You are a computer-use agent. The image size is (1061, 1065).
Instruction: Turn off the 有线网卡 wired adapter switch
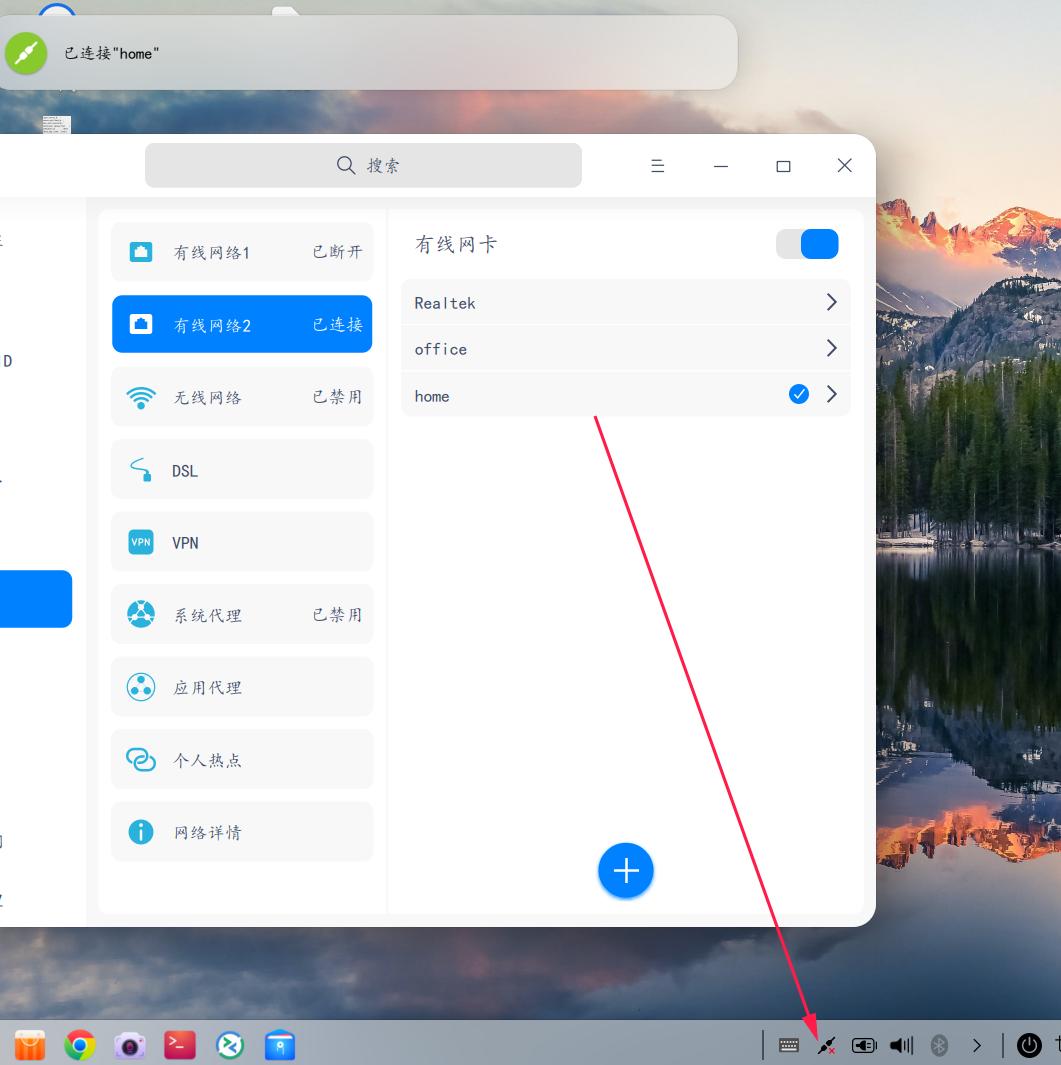tap(808, 243)
